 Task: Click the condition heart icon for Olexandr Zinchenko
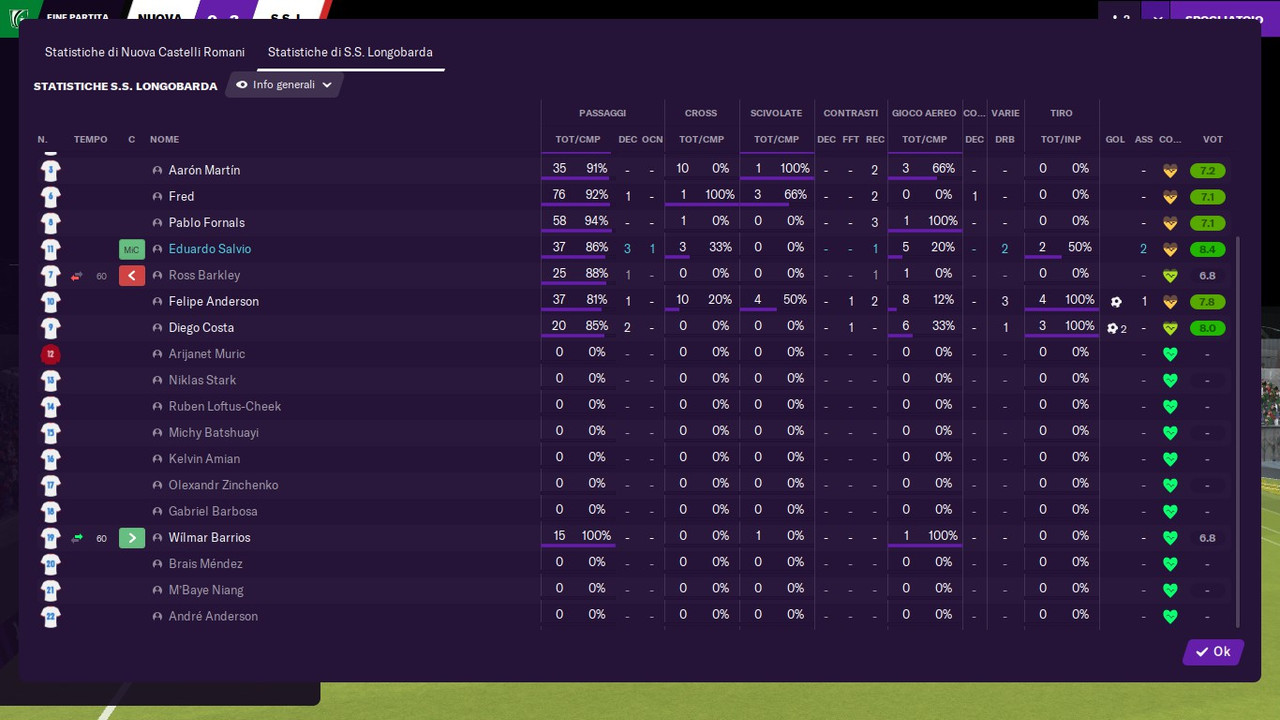(x=1170, y=486)
